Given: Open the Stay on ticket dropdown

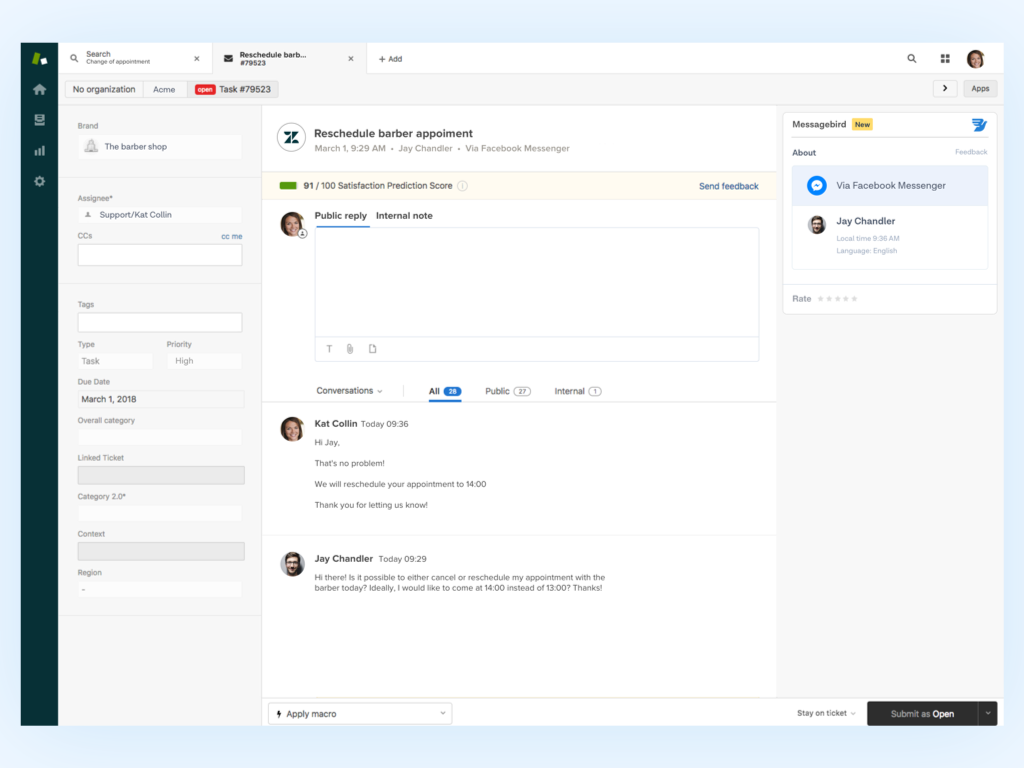Looking at the screenshot, I should [824, 713].
